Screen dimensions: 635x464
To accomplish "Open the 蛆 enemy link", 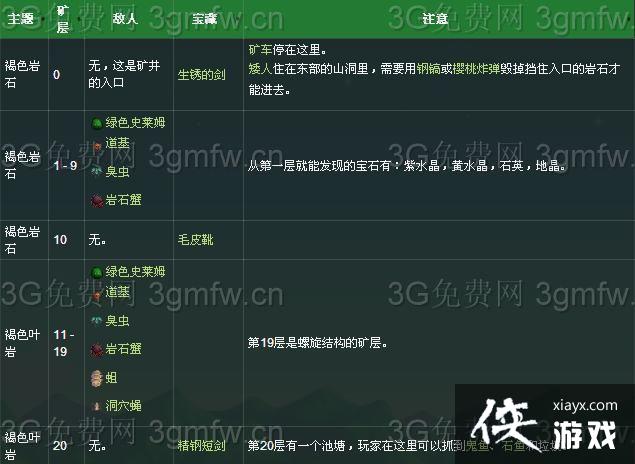I will [111, 378].
